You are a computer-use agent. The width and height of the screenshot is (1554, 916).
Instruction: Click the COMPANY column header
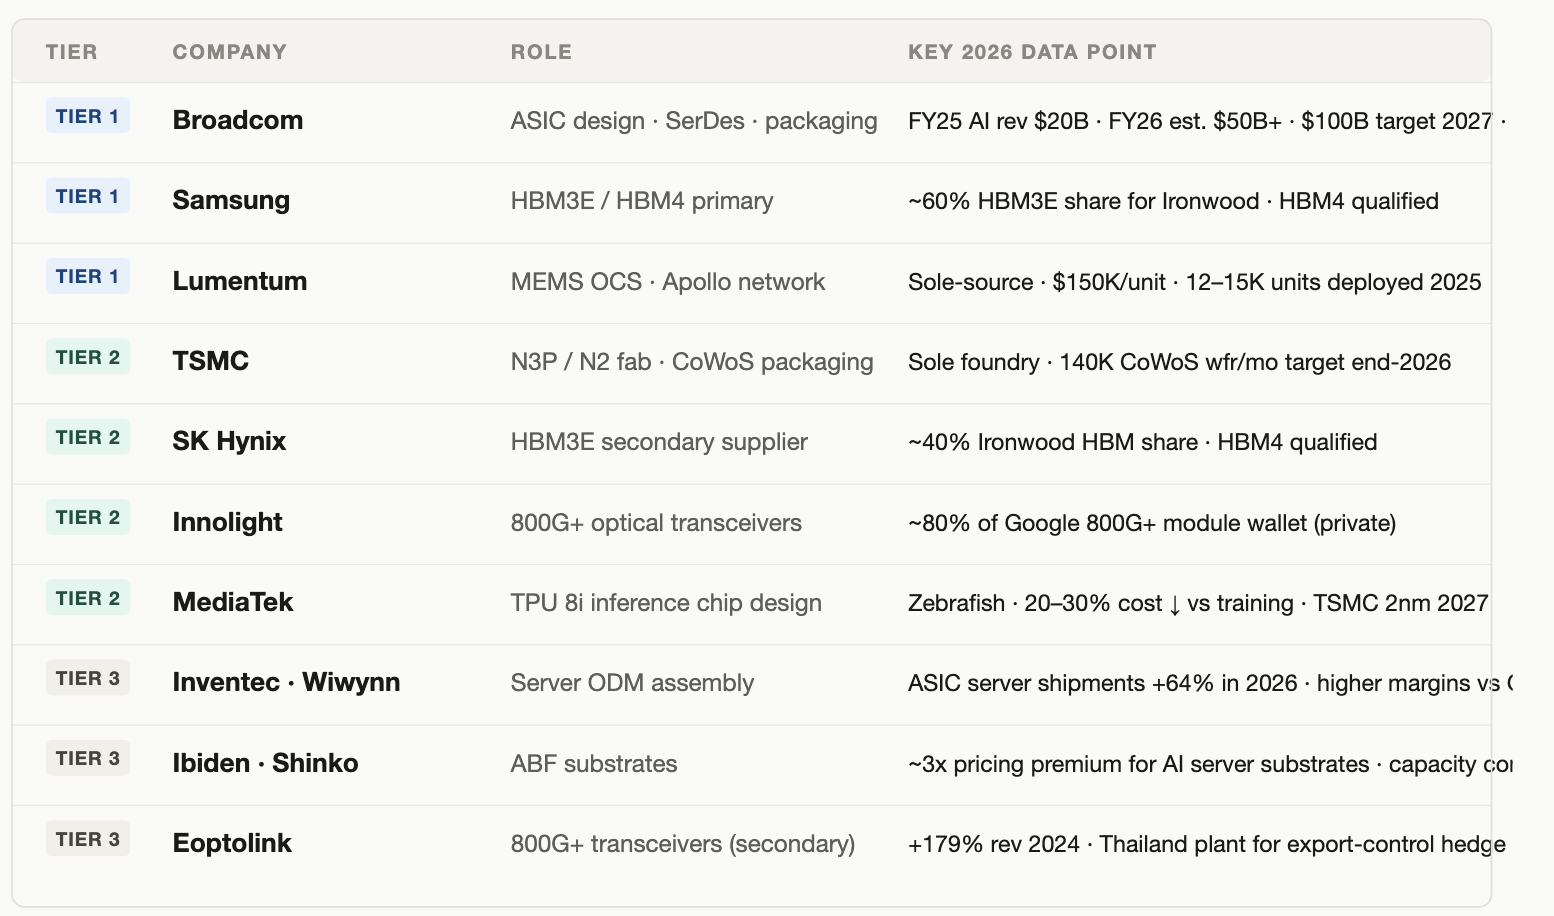(230, 52)
